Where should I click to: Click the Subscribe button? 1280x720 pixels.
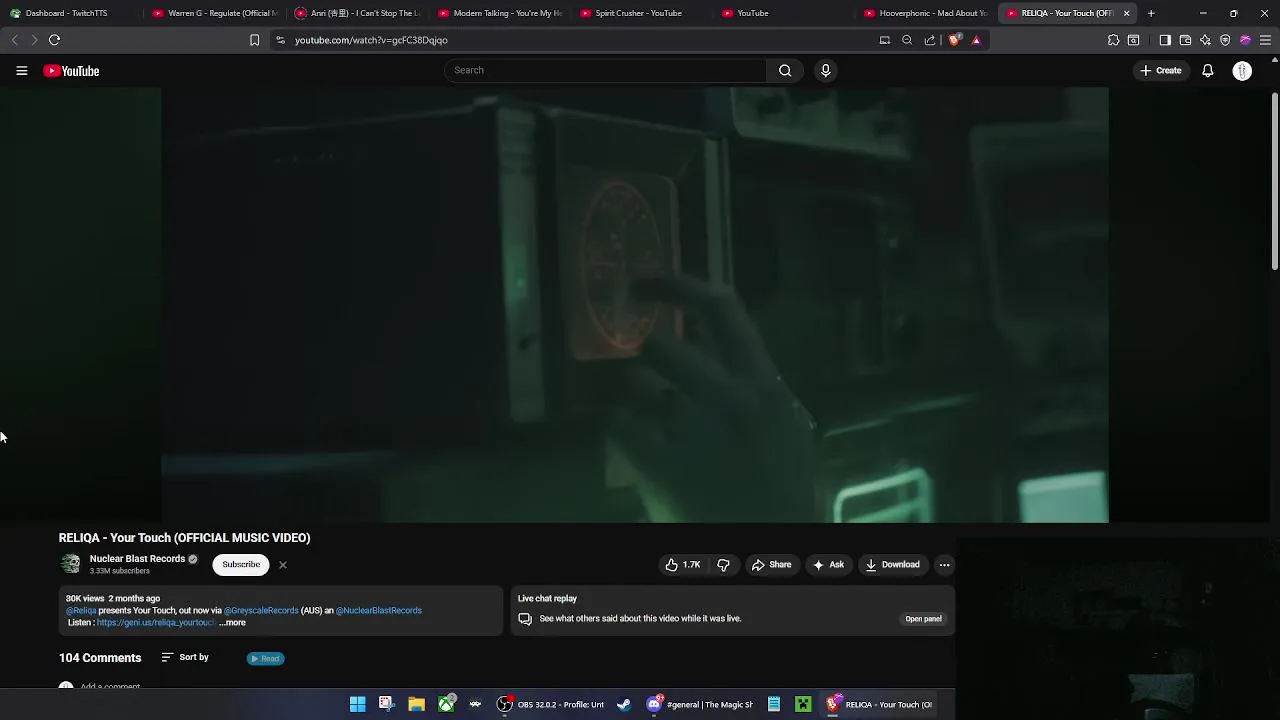point(241,565)
